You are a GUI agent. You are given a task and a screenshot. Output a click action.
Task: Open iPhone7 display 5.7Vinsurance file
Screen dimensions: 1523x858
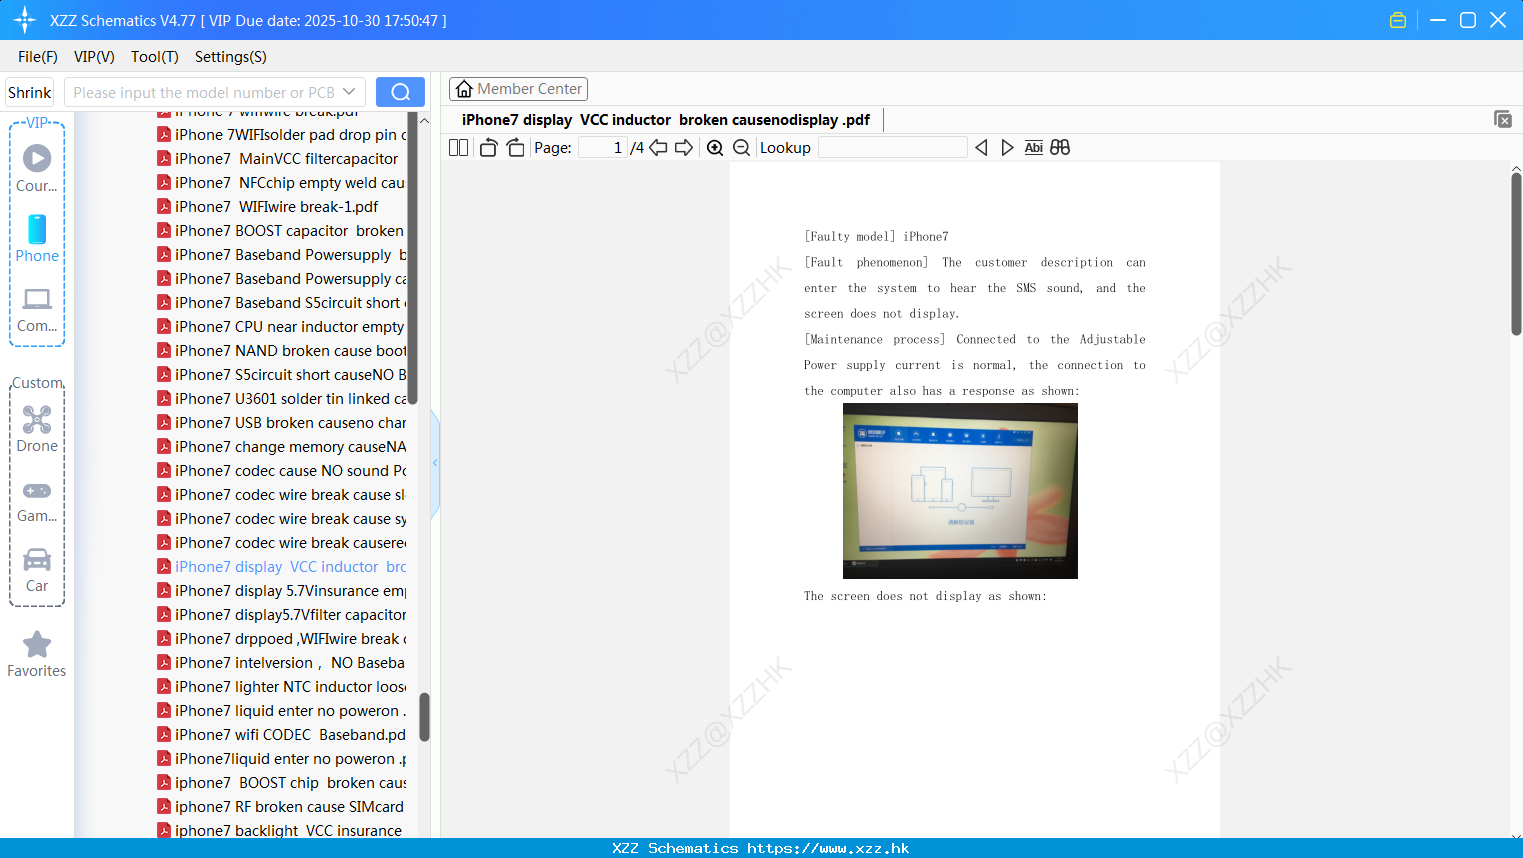pyautogui.click(x=282, y=591)
